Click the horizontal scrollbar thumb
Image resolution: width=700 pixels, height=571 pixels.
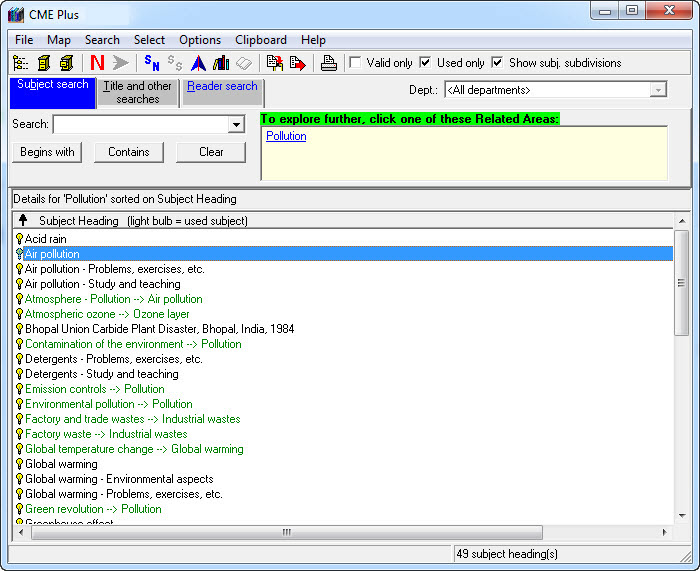[x=286, y=532]
